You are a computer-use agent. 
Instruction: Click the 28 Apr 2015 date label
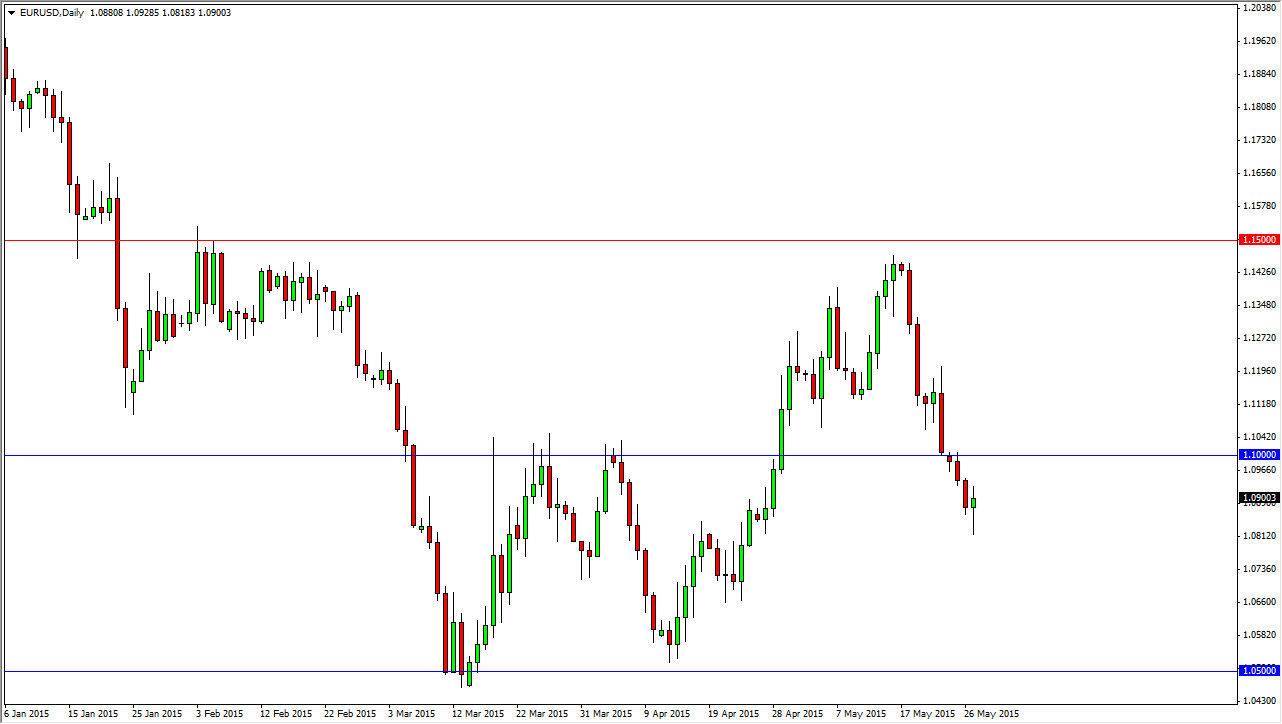click(x=796, y=714)
